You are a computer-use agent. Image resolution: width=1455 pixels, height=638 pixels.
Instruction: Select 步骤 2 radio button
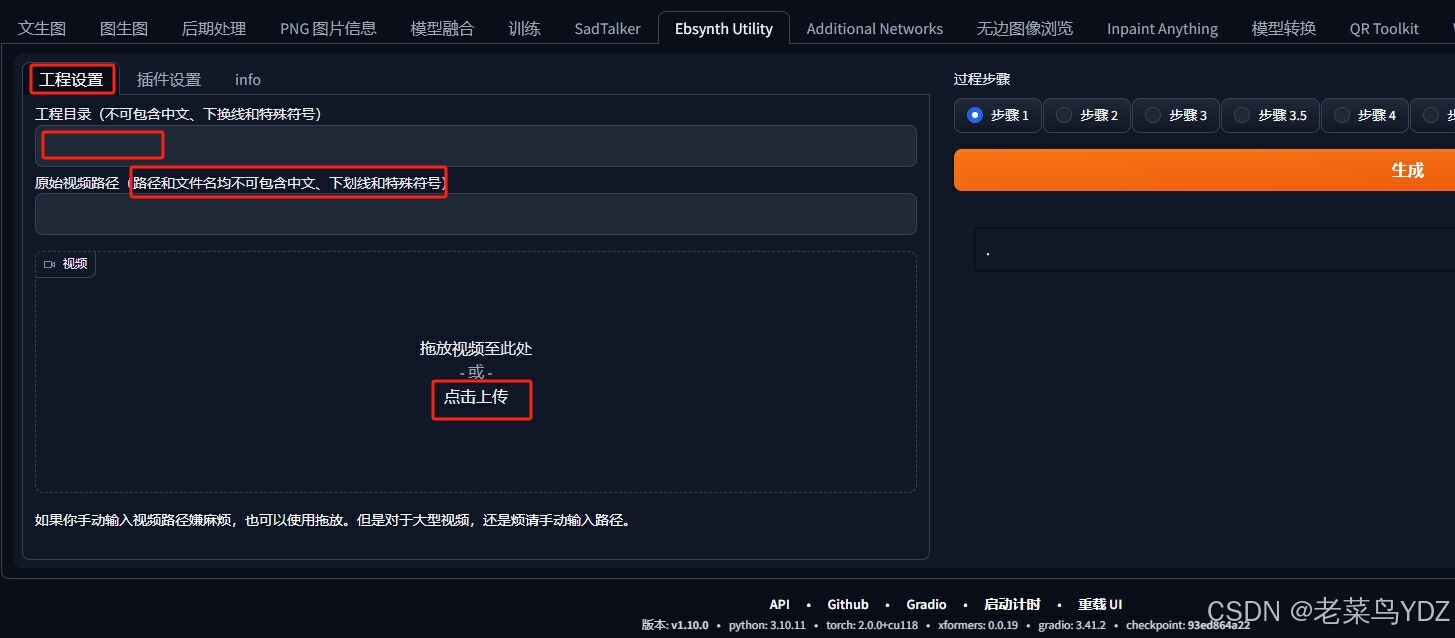1087,115
